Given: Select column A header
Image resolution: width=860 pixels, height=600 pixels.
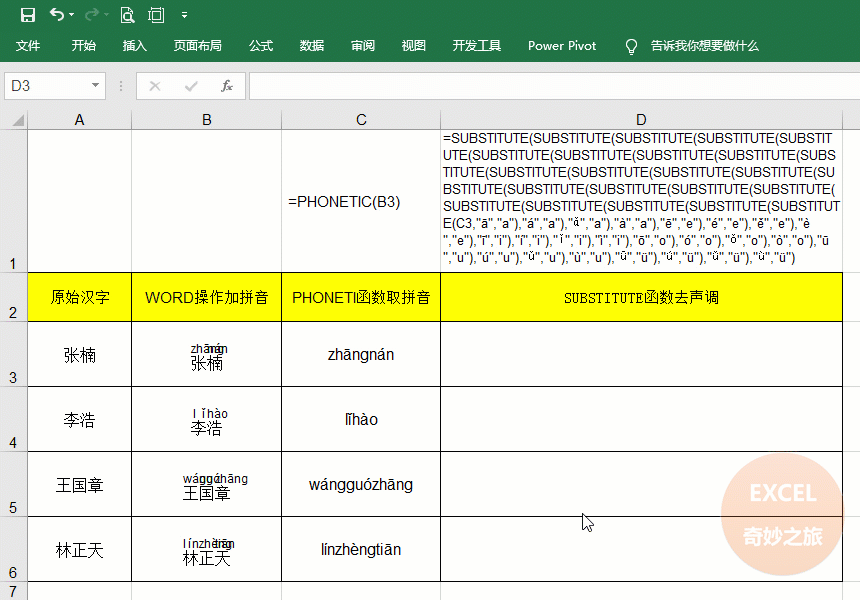Looking at the screenshot, I should click(x=80, y=120).
